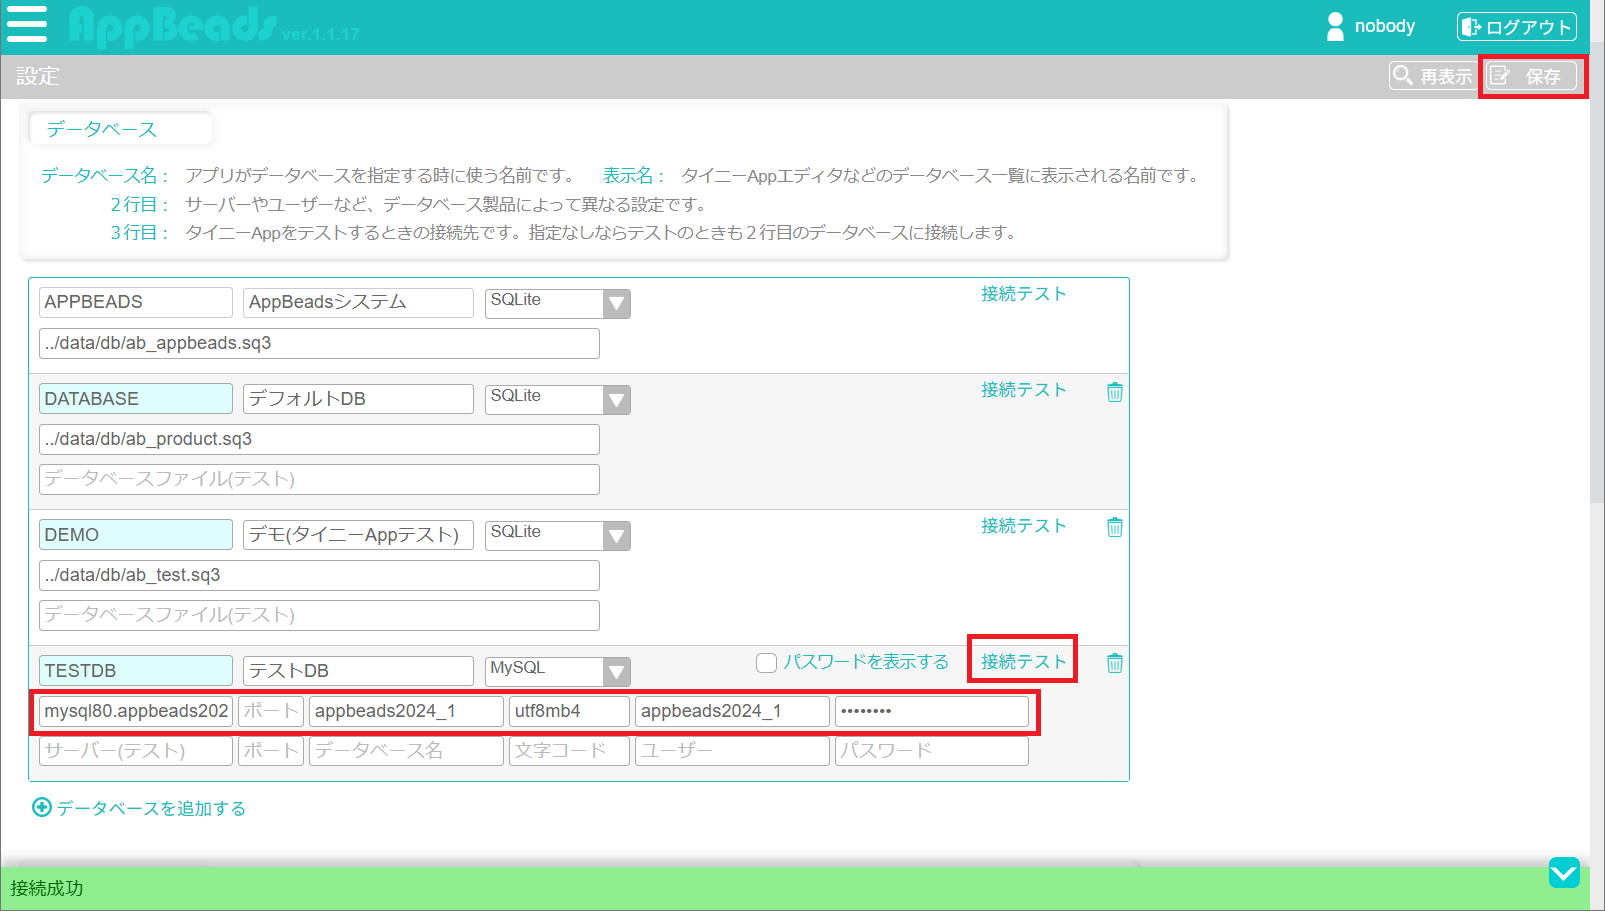Click the masked password field
Viewport: 1605px width, 911px height.
[x=932, y=711]
